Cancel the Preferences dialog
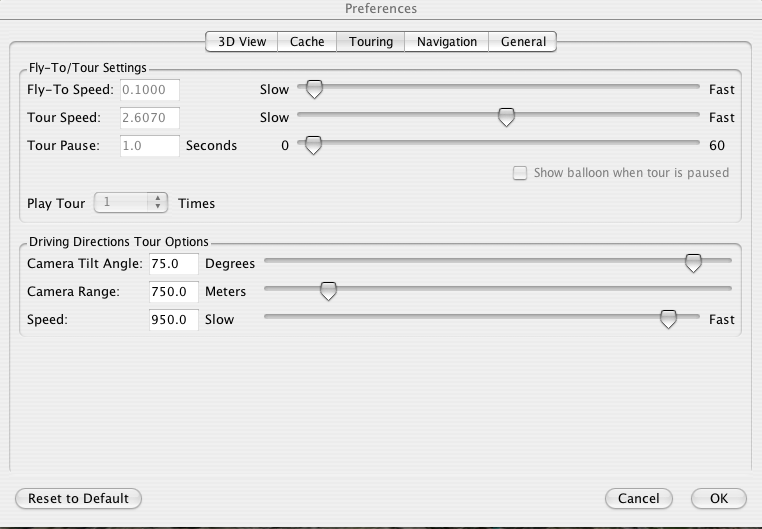 click(638, 498)
